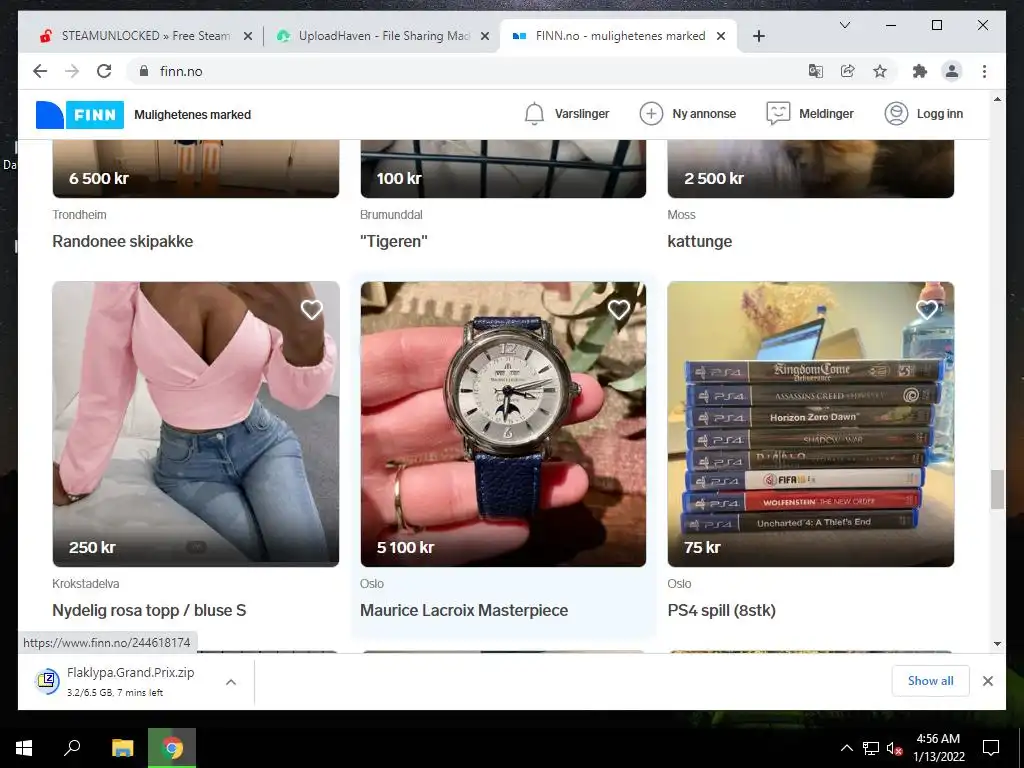Click the scrollbar down arrow

[997, 644]
